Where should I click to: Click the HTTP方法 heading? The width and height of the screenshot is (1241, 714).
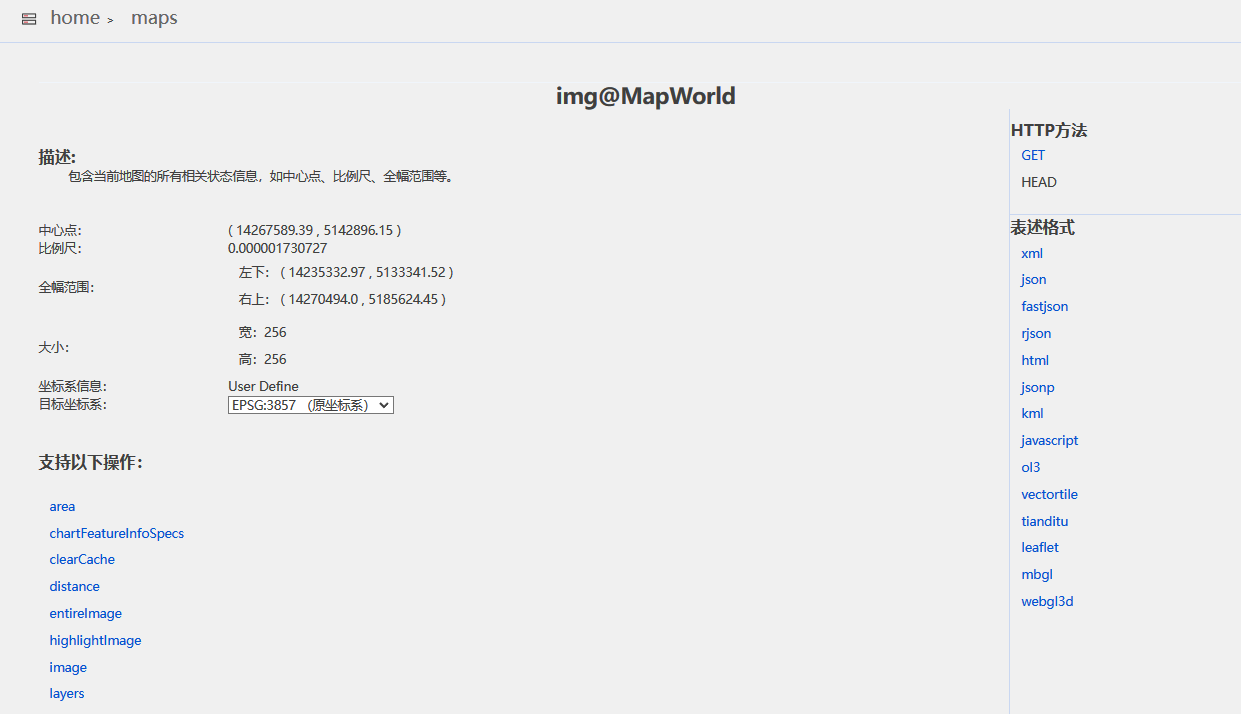pyautogui.click(x=1049, y=130)
